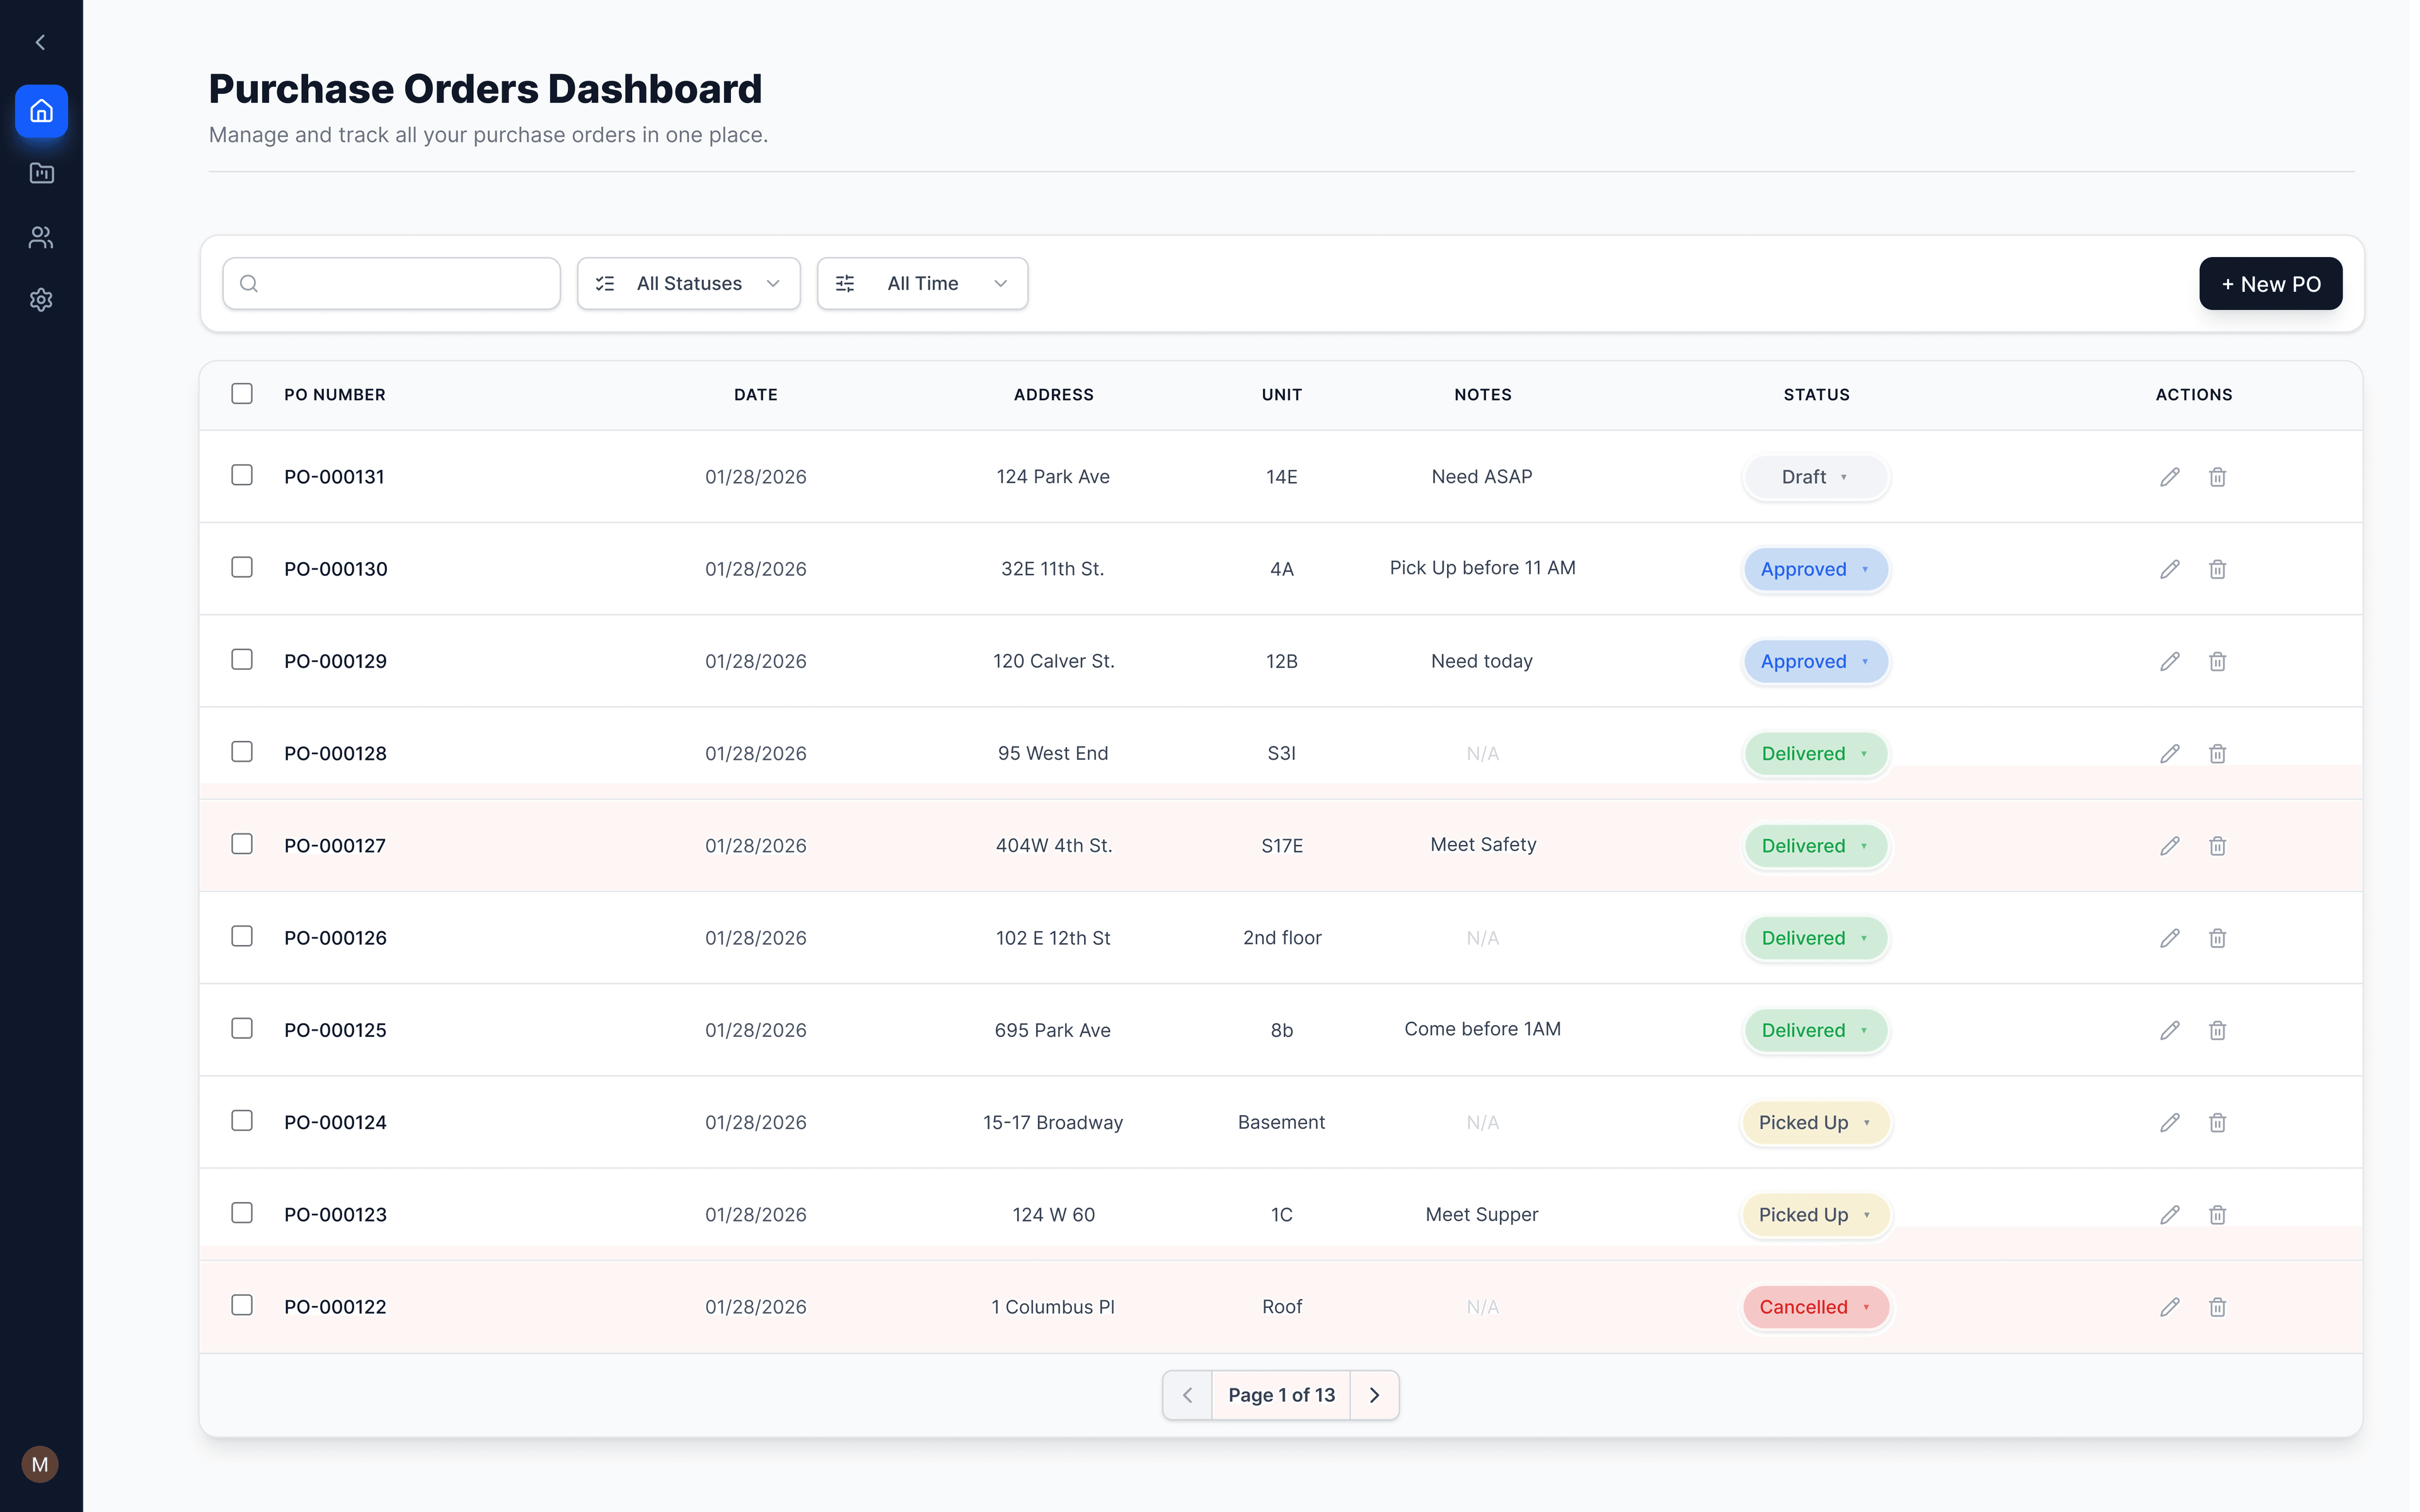
Task: Select address 15-17 Broadway cell
Action: (x=1053, y=1122)
